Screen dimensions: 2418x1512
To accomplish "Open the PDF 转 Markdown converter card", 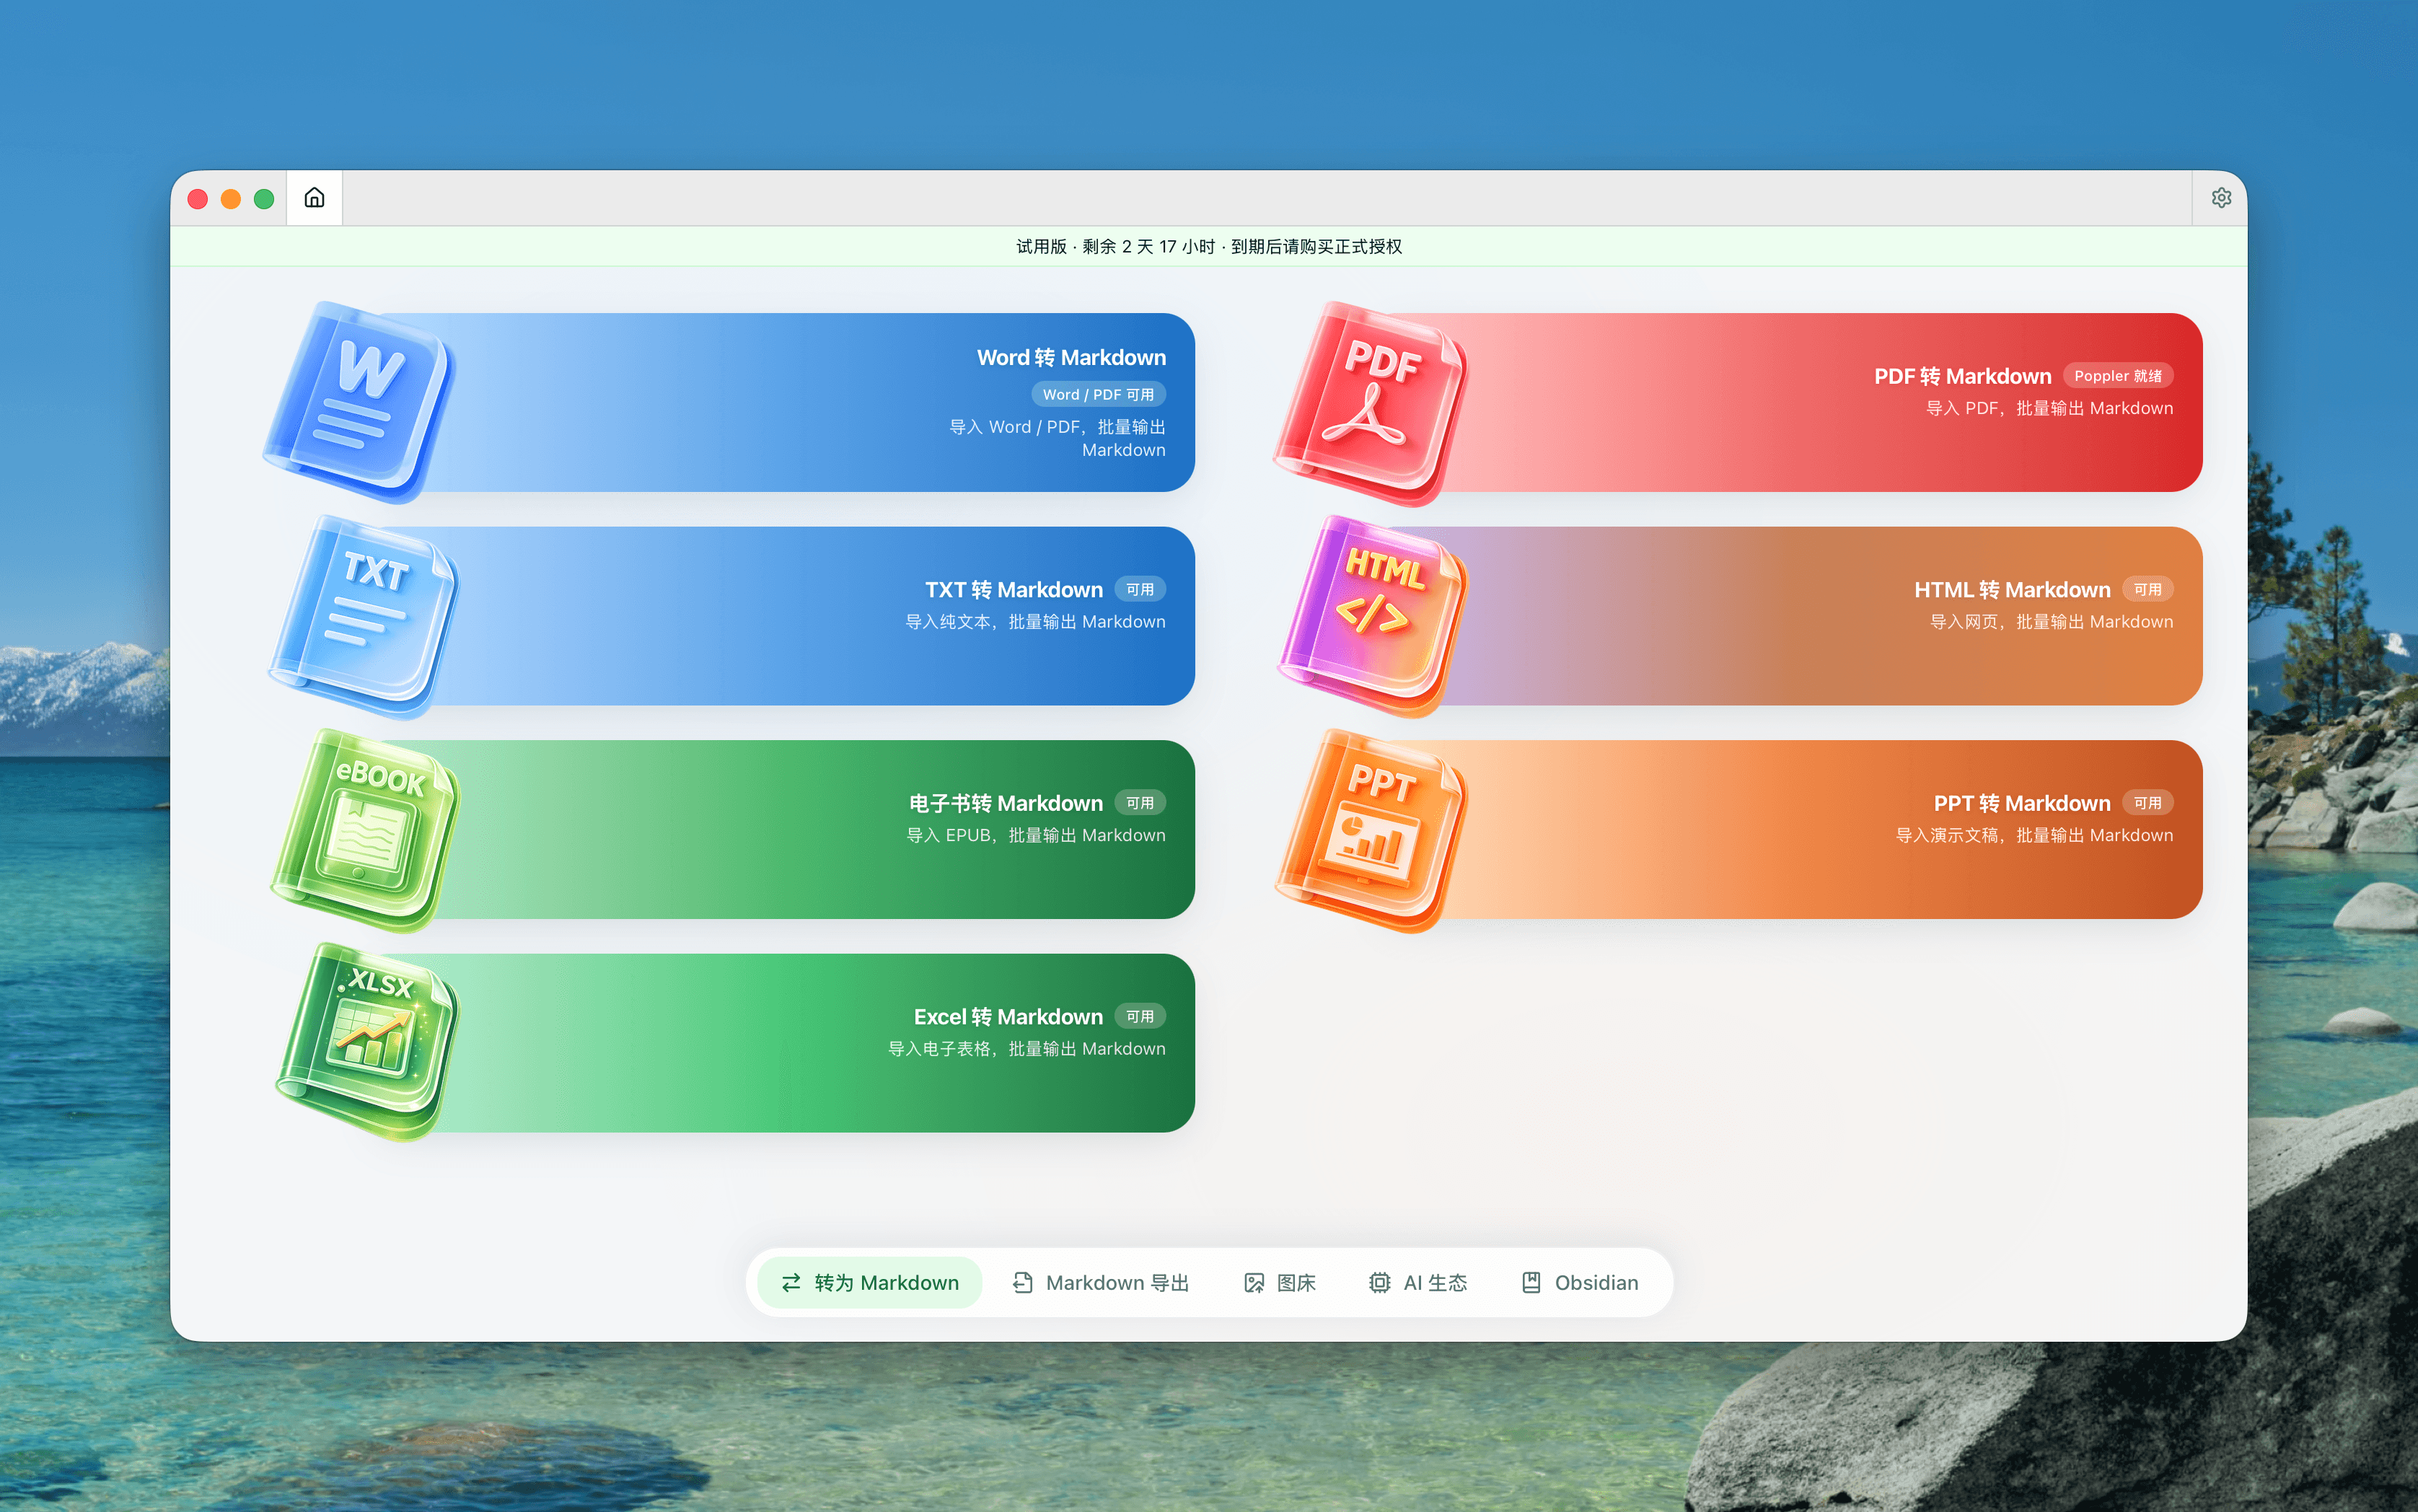I will [x=1788, y=402].
